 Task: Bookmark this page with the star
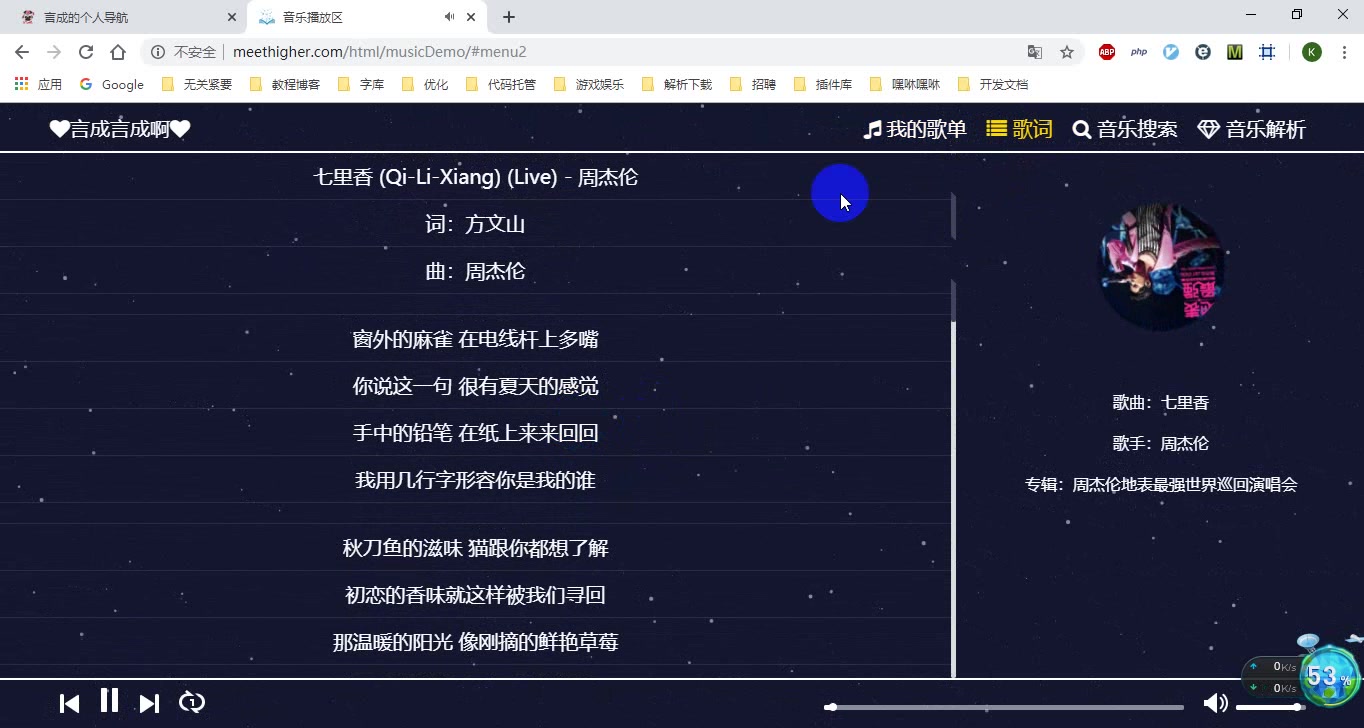click(x=1067, y=52)
